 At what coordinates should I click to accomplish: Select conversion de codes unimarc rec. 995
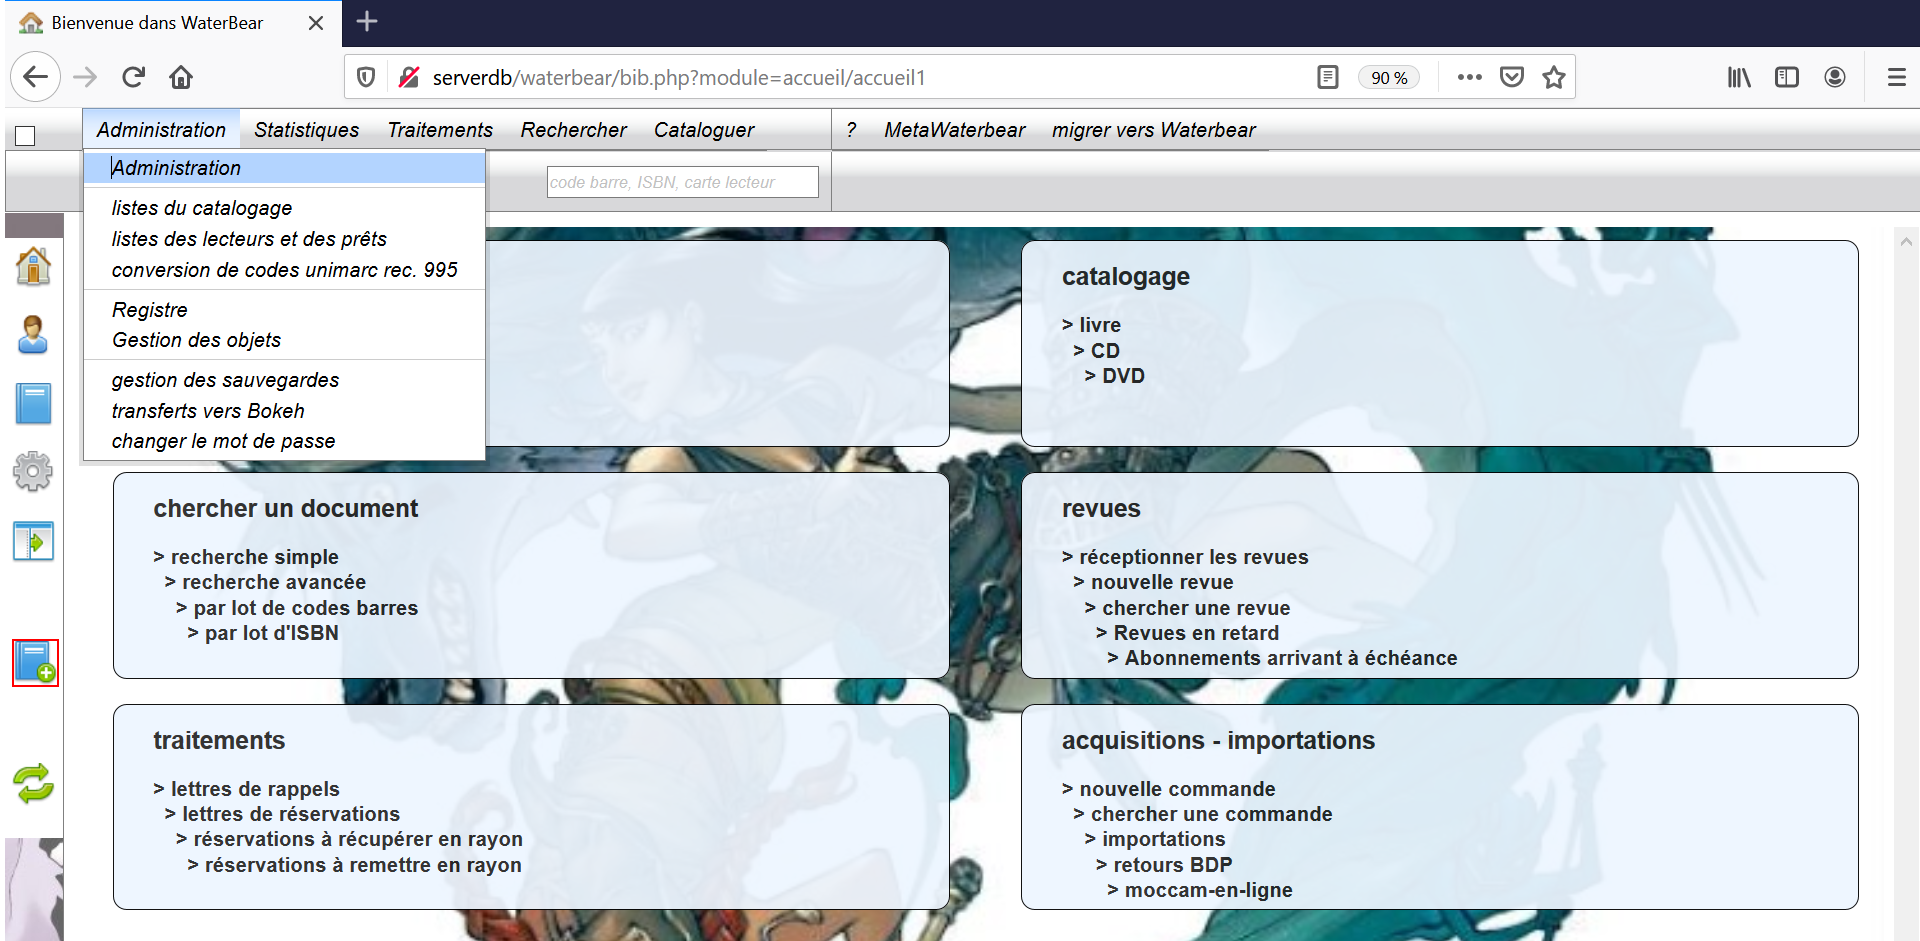(285, 270)
